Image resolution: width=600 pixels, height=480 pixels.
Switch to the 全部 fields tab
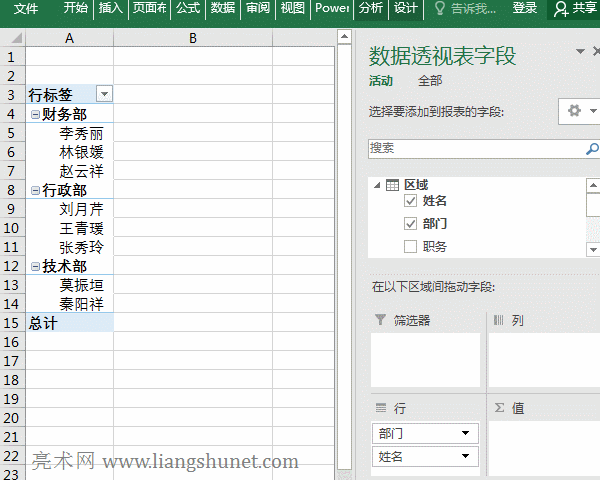click(430, 81)
